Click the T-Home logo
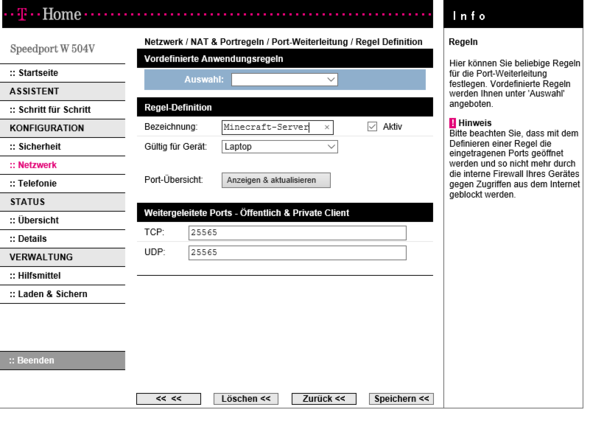Image resolution: width=590 pixels, height=421 pixels. pos(50,14)
